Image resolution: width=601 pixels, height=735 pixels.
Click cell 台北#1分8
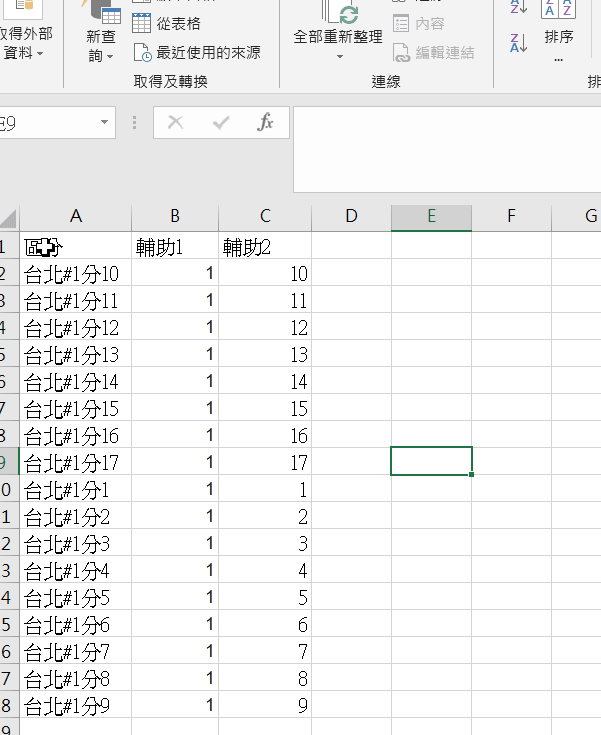click(75, 678)
